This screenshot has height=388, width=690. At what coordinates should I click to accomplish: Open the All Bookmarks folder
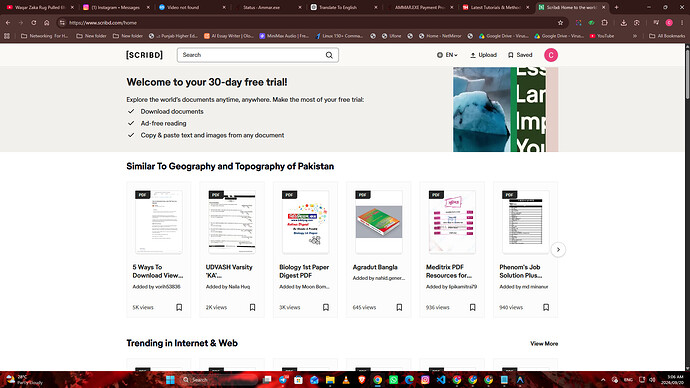(x=667, y=36)
